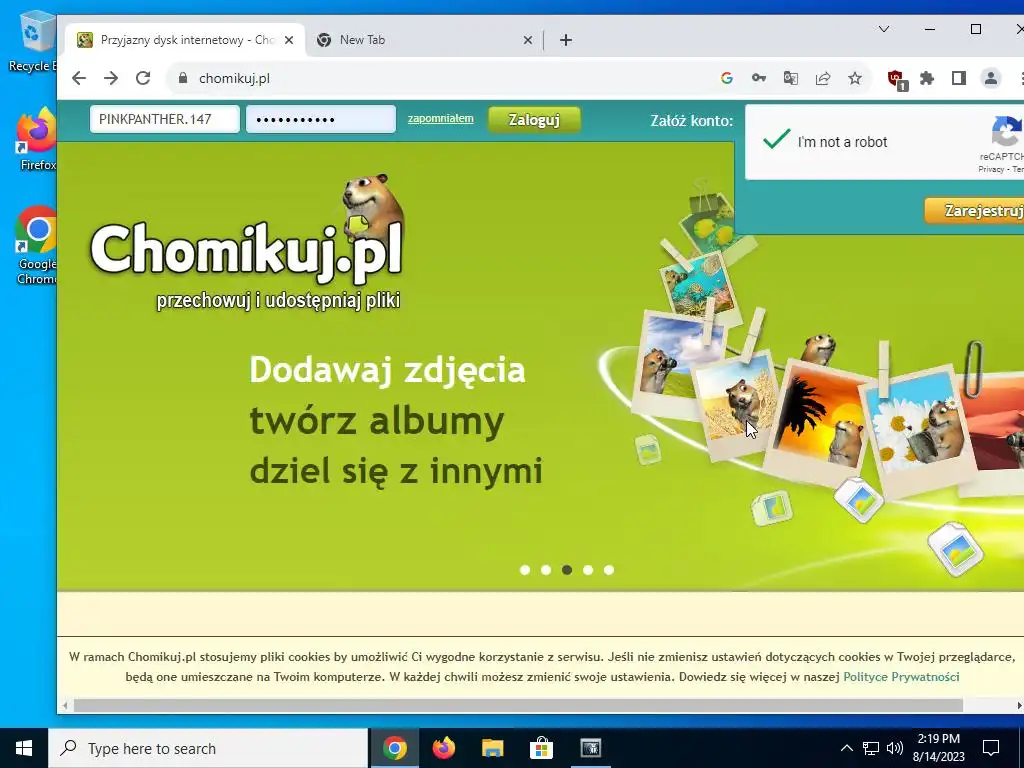1024x768 pixels.
Task: Show hidden system tray icons
Action: (x=846, y=748)
